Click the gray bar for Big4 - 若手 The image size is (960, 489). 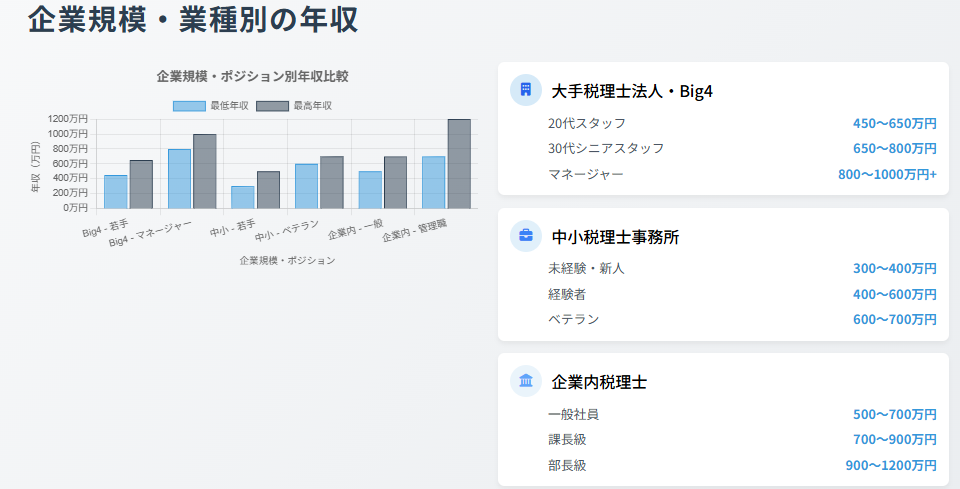tap(141, 184)
